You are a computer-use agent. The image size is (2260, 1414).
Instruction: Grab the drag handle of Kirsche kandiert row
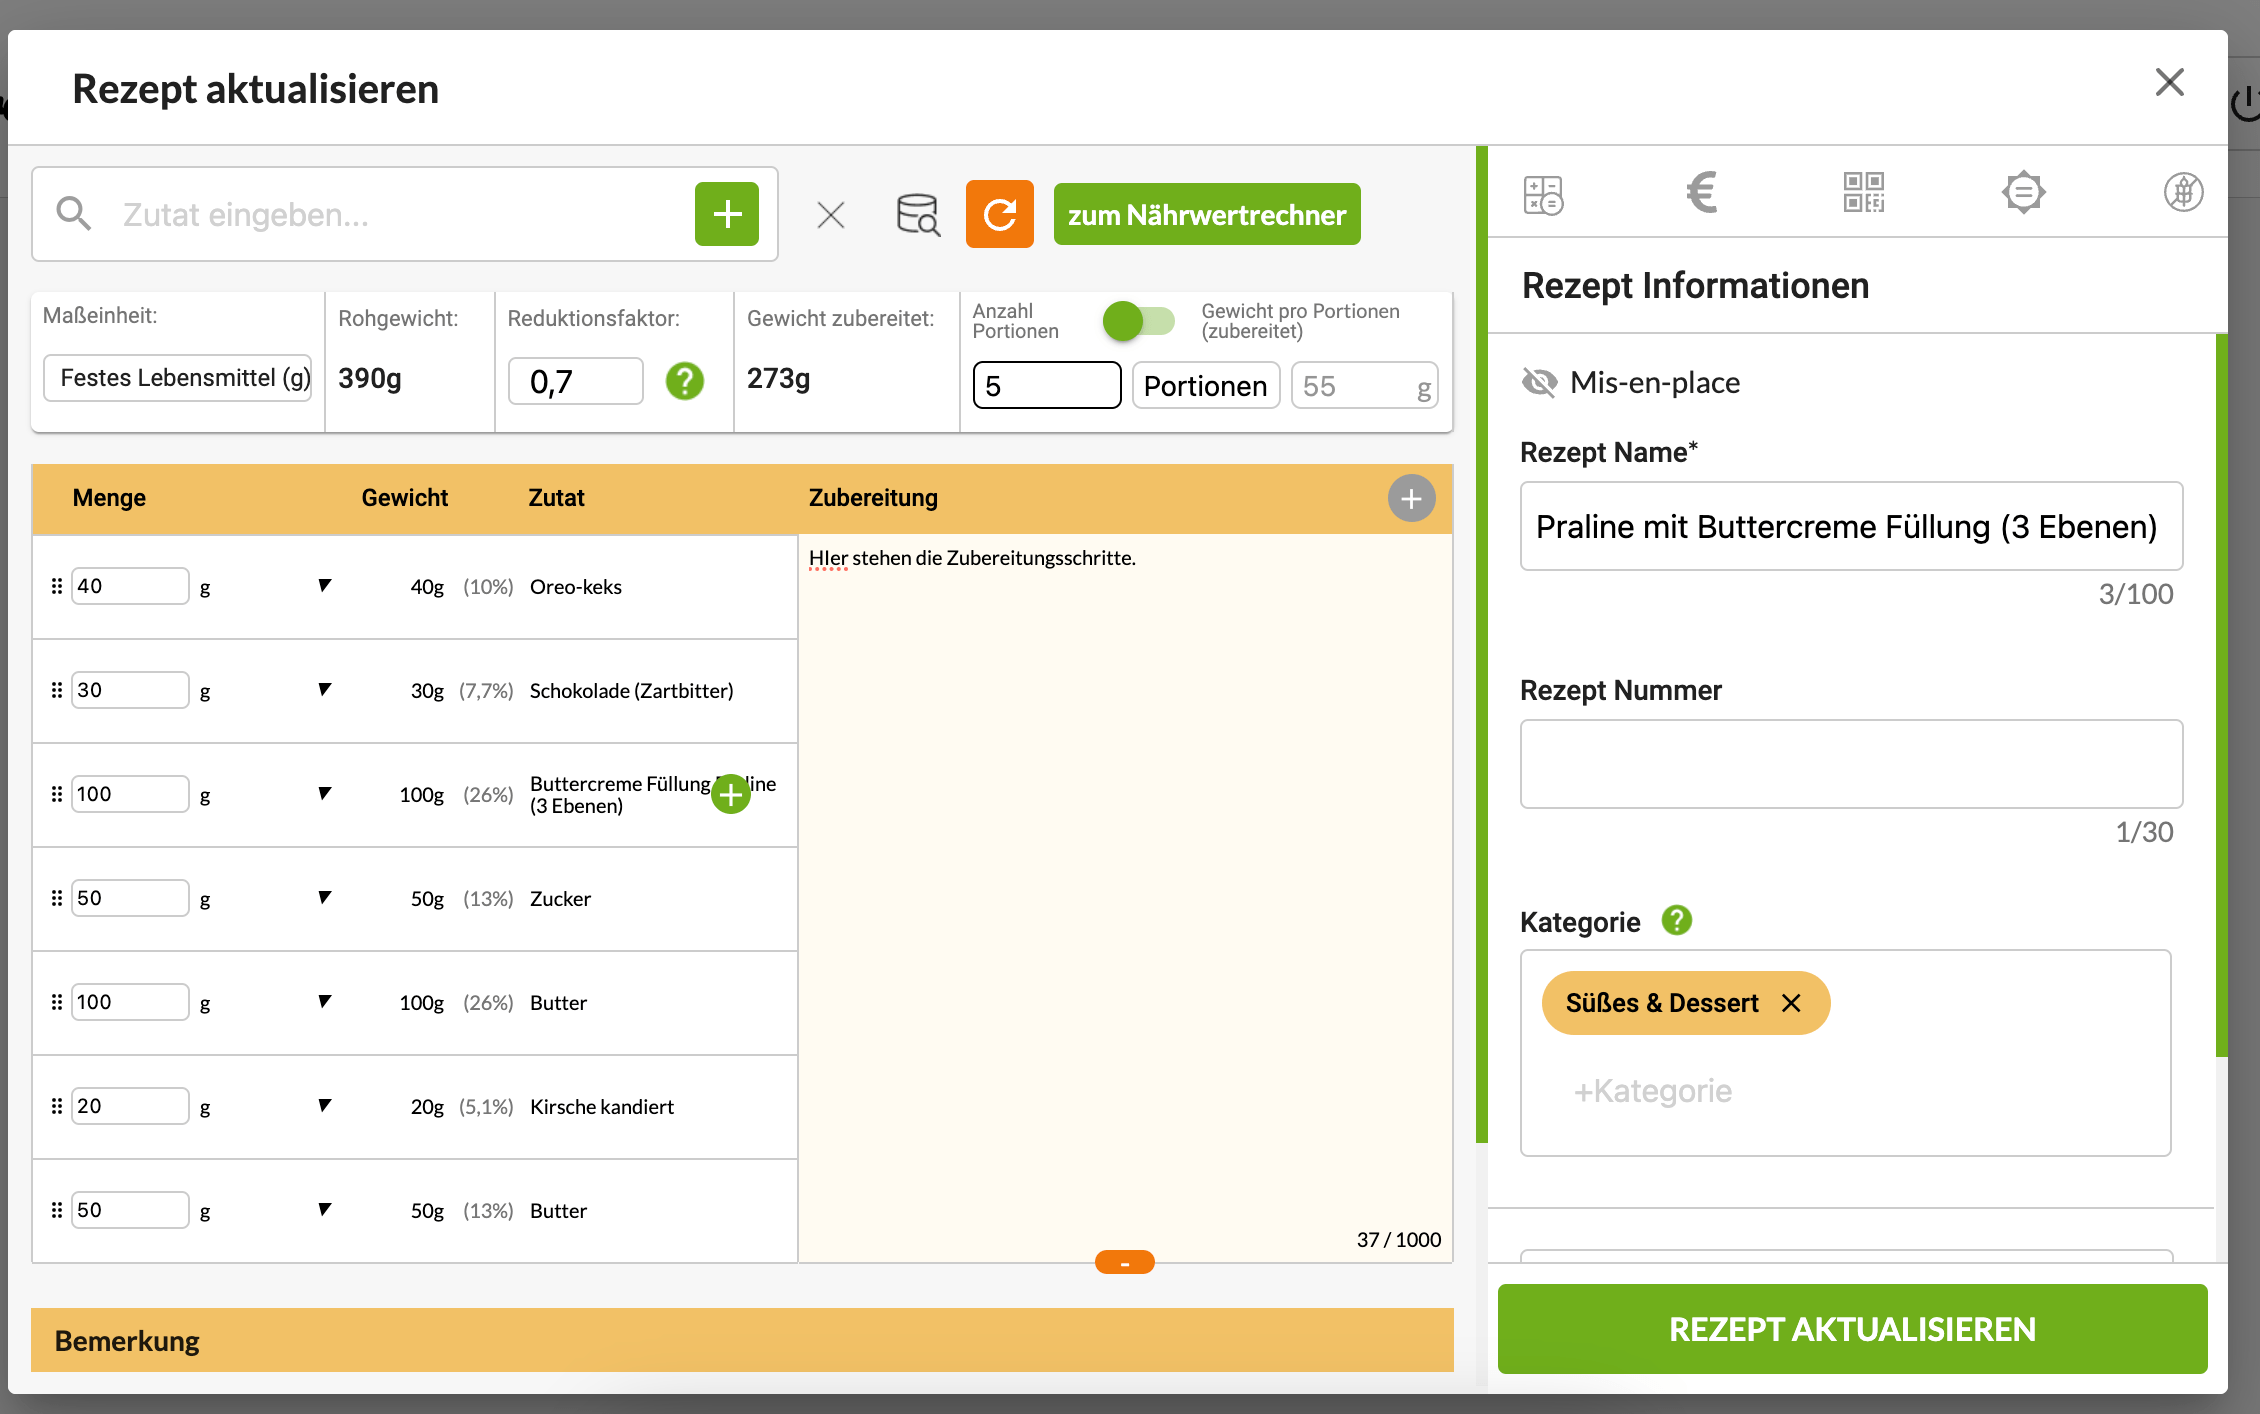tap(57, 1106)
